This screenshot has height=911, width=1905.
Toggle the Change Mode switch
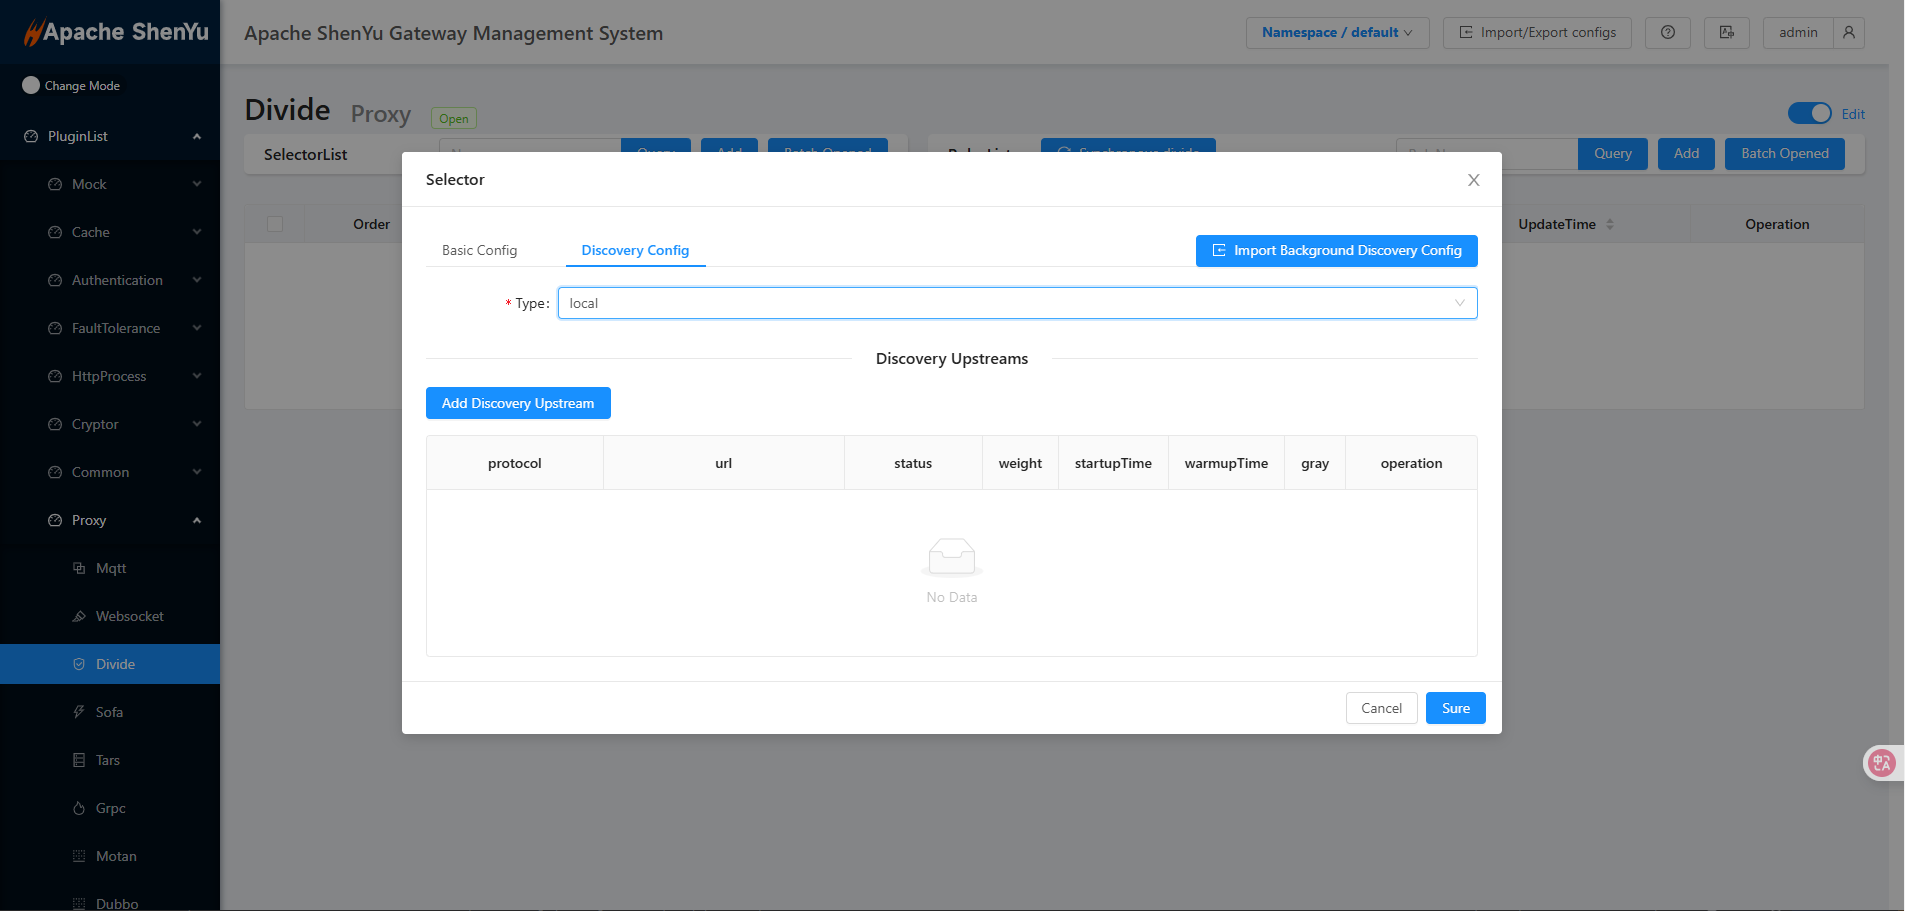(x=31, y=86)
